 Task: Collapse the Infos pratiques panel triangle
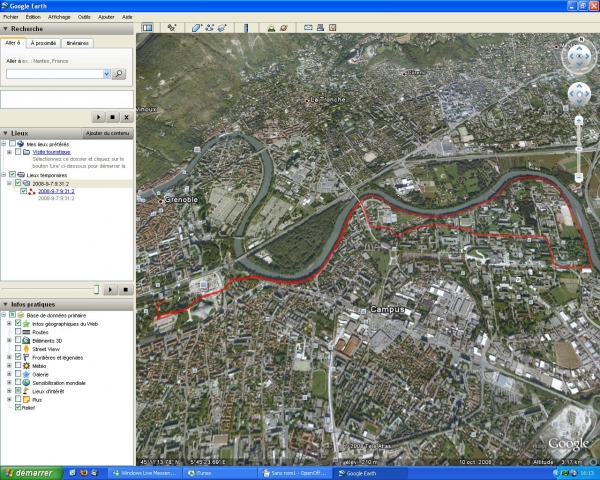tap(5, 304)
